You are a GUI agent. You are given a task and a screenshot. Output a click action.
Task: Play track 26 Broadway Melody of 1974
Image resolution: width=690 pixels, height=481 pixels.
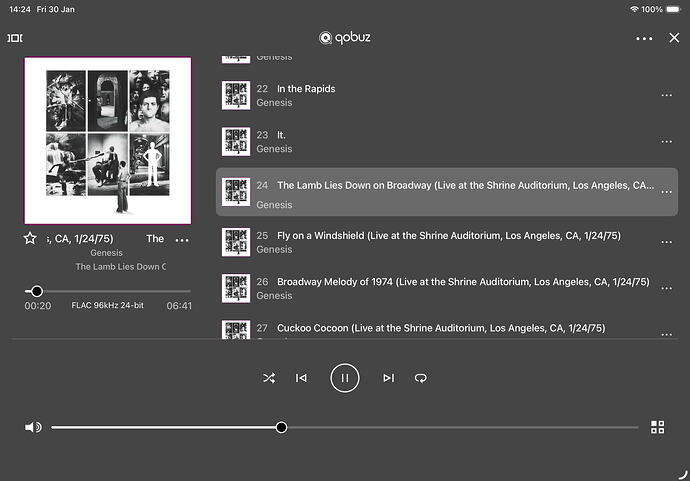click(x=447, y=288)
